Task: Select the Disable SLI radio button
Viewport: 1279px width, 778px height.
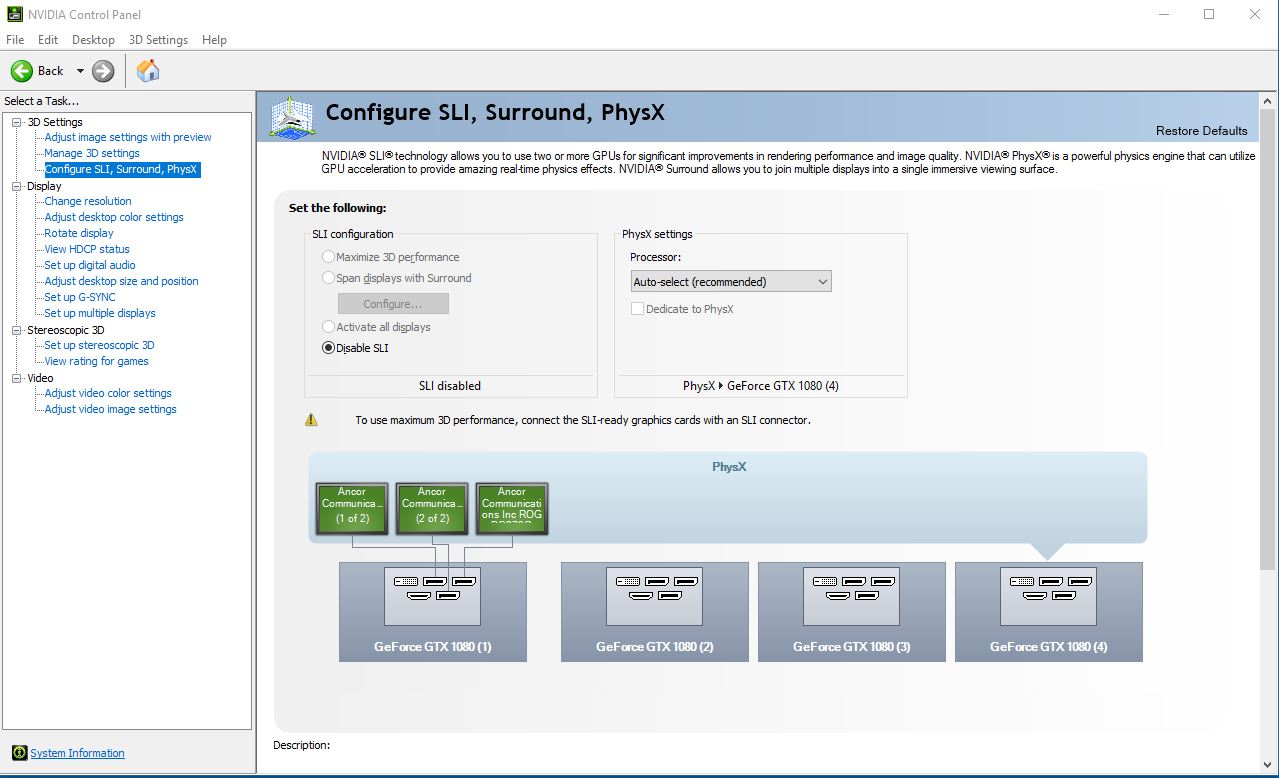Action: click(x=328, y=348)
